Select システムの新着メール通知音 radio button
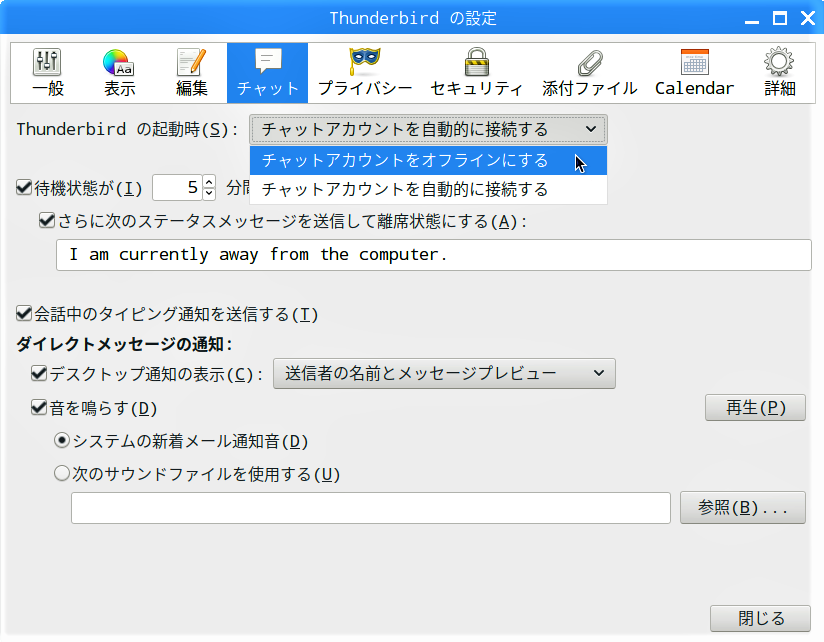 point(62,440)
